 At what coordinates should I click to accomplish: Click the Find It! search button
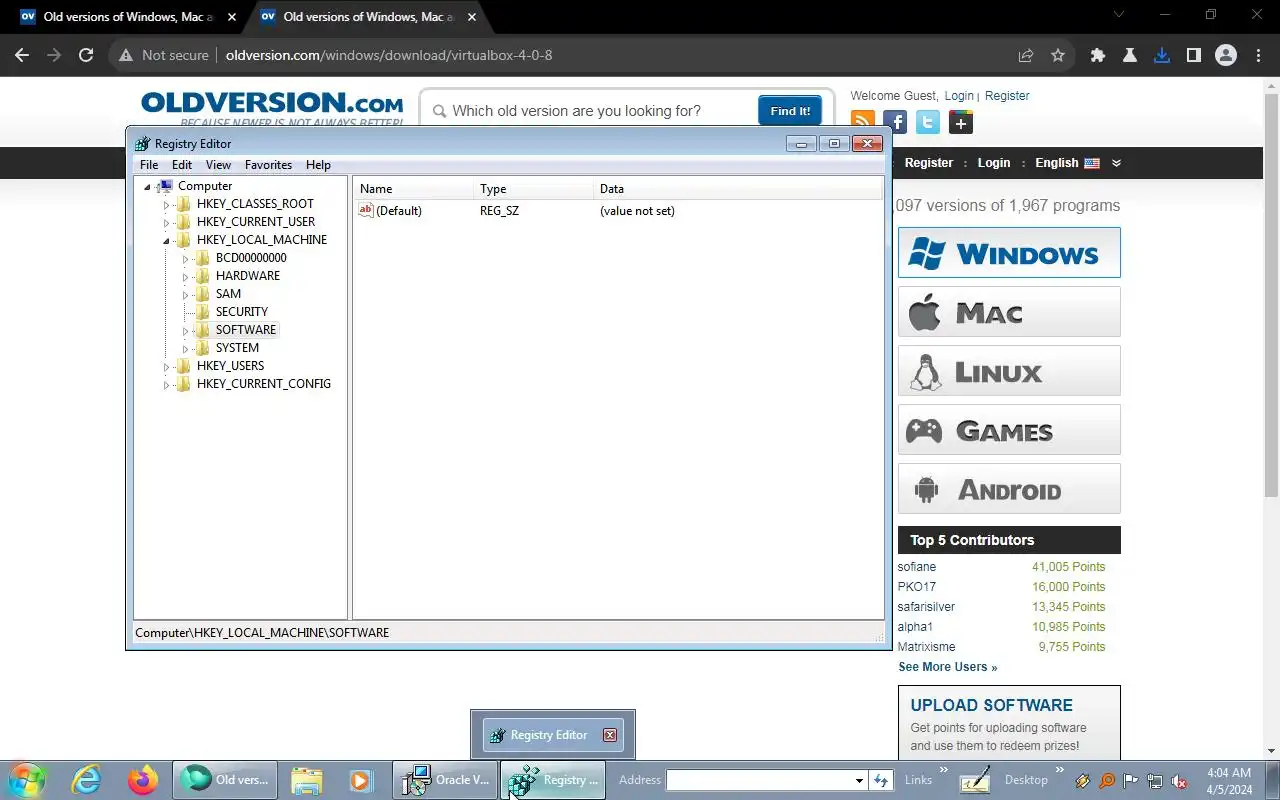pos(790,111)
